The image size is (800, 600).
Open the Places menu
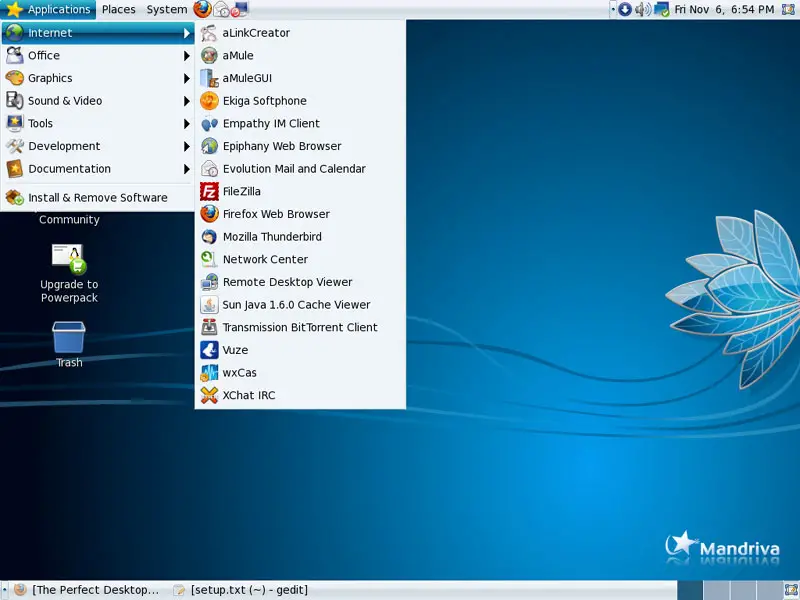tap(118, 9)
